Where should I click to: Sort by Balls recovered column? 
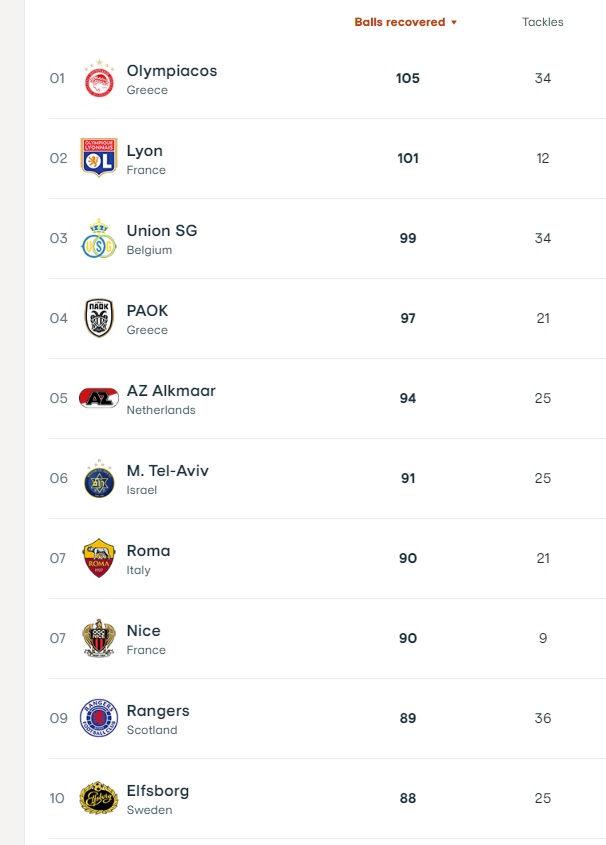[x=399, y=22]
